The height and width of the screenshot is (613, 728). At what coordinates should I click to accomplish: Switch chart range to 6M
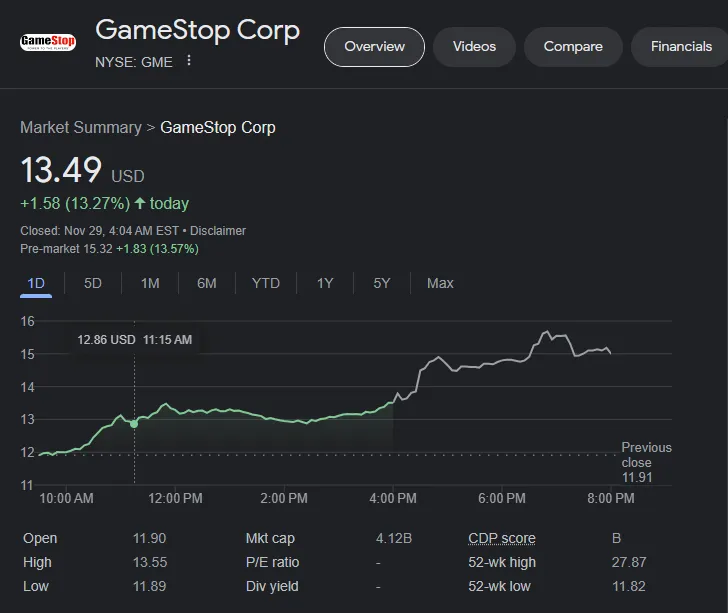point(207,283)
